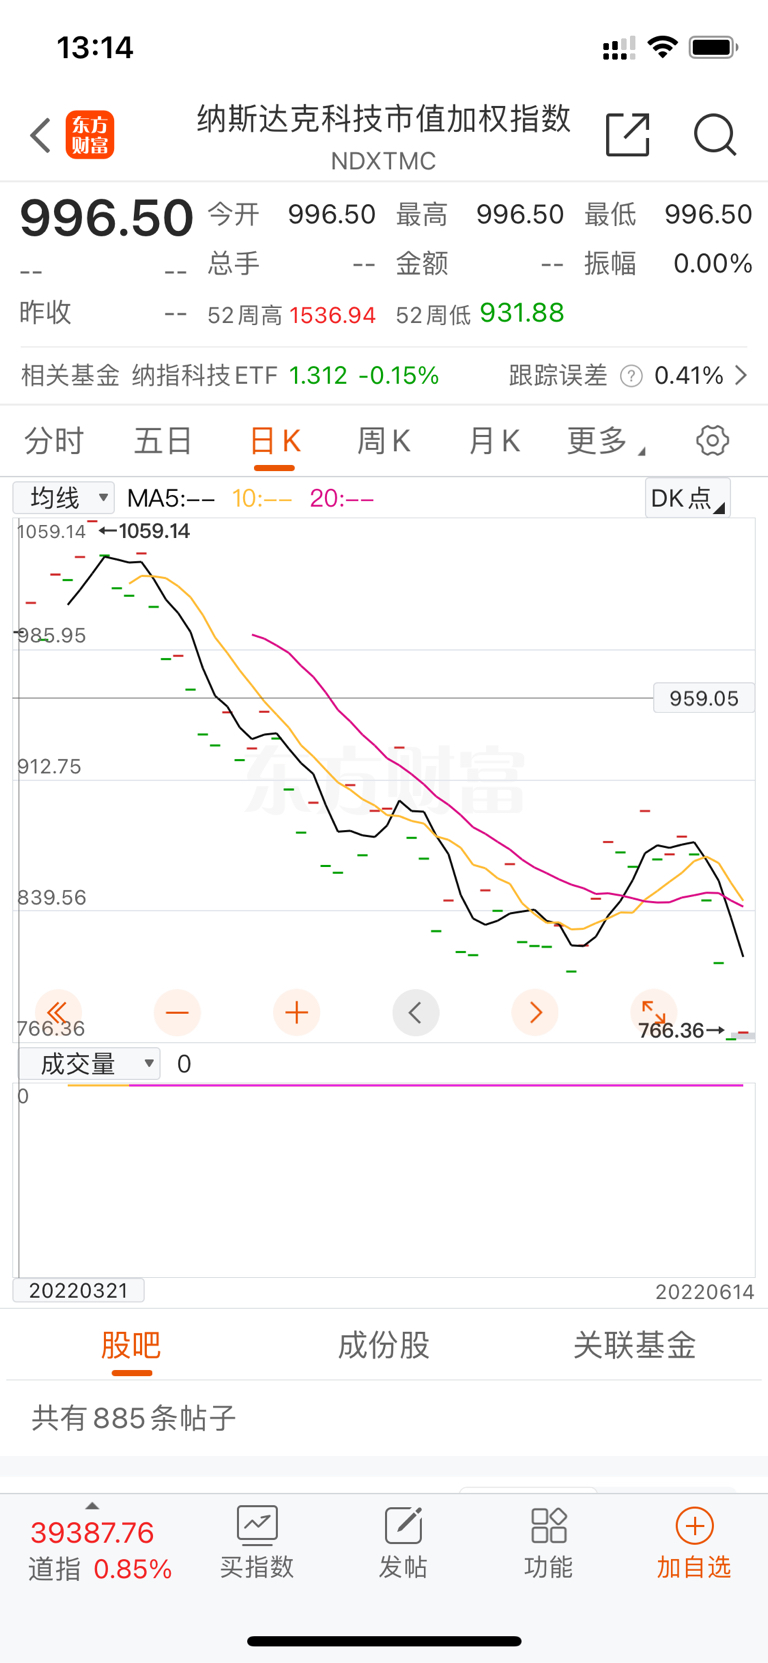Viewport: 768px width, 1663px height.
Task: Jump to earliest data double-arrow icon
Action: pyautogui.click(x=58, y=1013)
